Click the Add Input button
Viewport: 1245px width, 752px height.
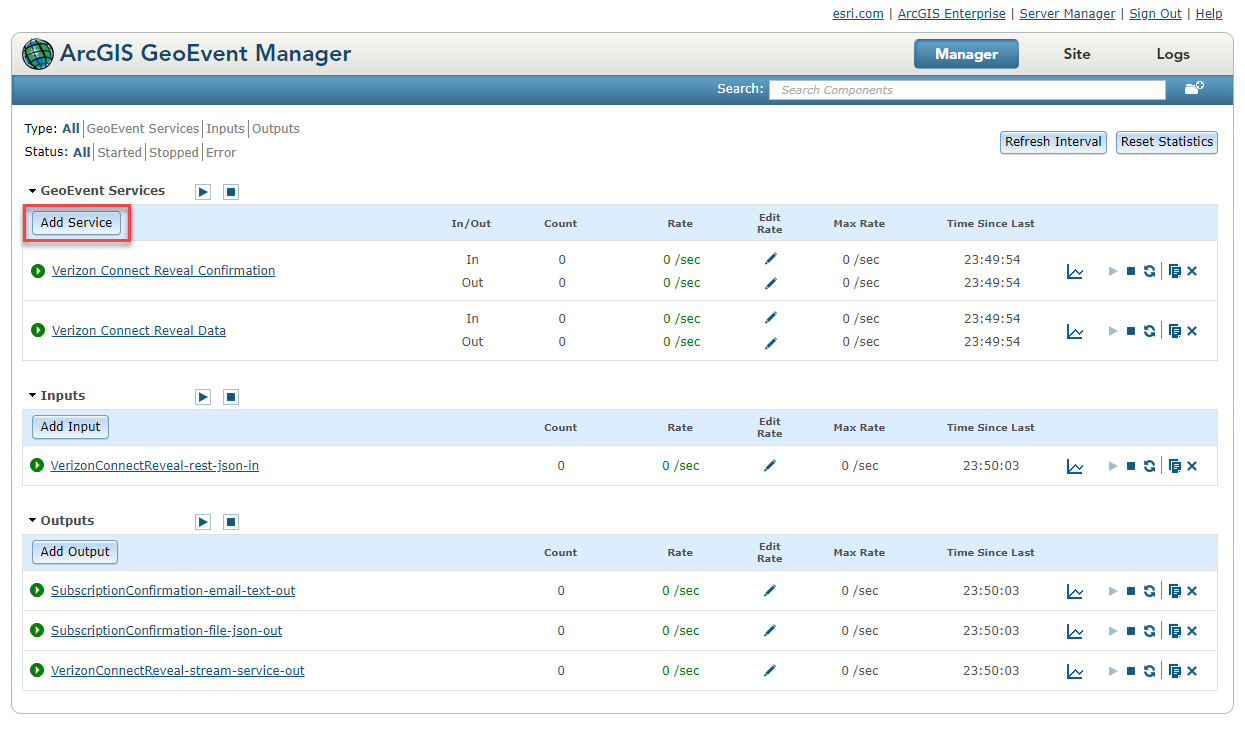coord(71,427)
